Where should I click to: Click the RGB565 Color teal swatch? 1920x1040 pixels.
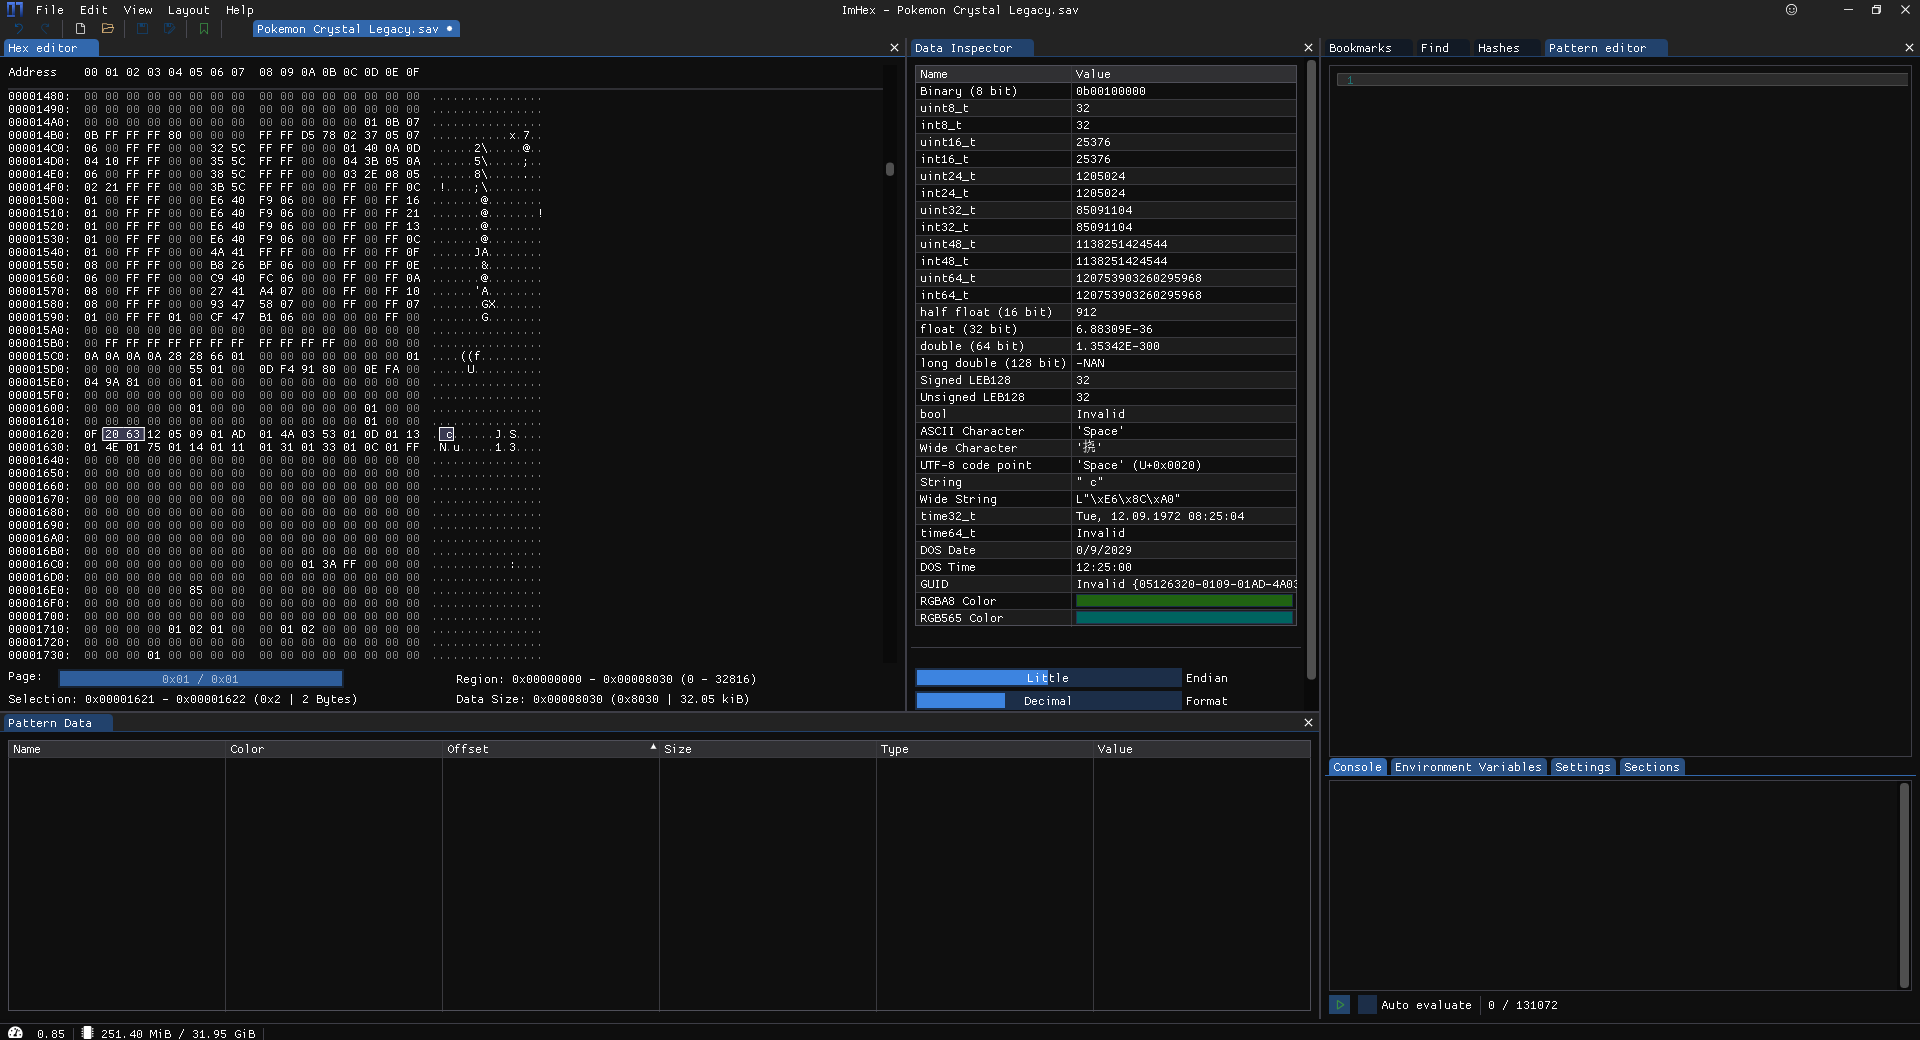[1184, 618]
